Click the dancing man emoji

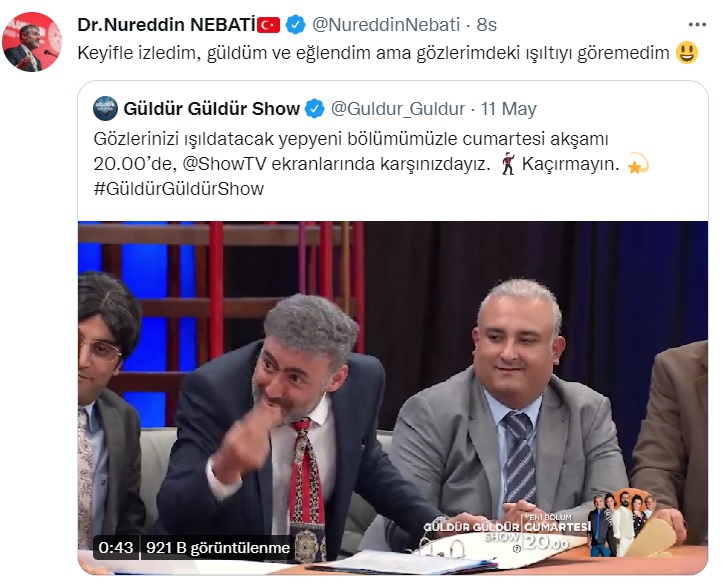click(x=508, y=164)
